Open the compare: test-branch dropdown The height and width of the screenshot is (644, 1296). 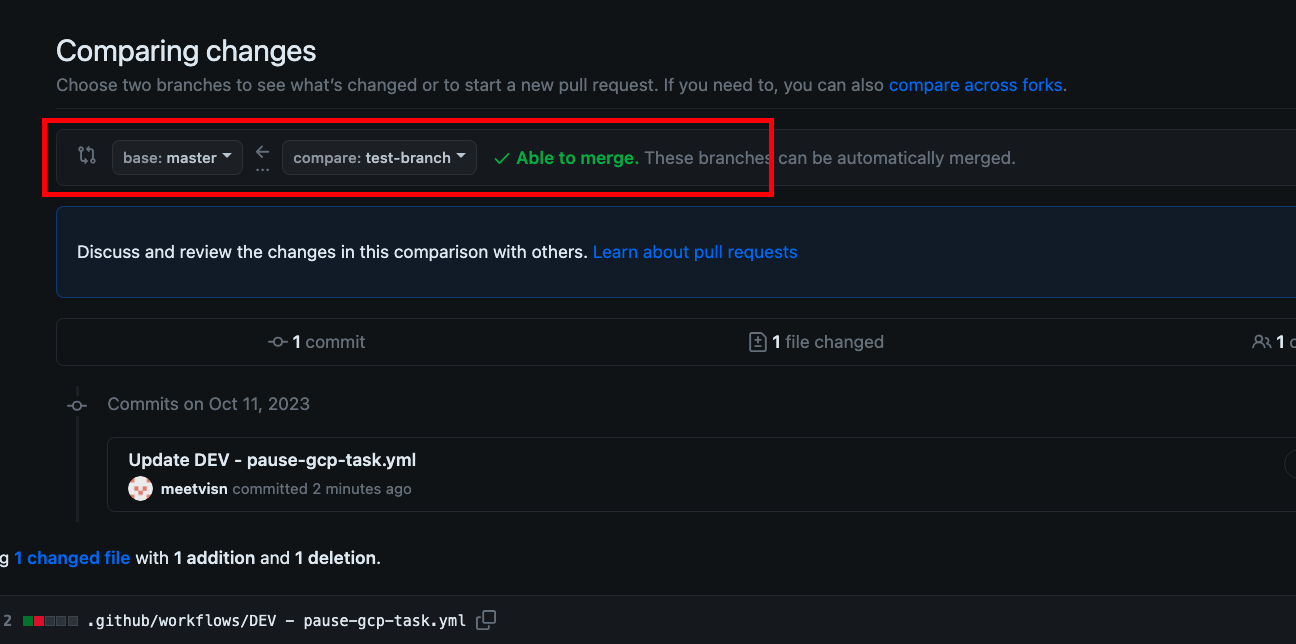click(379, 157)
